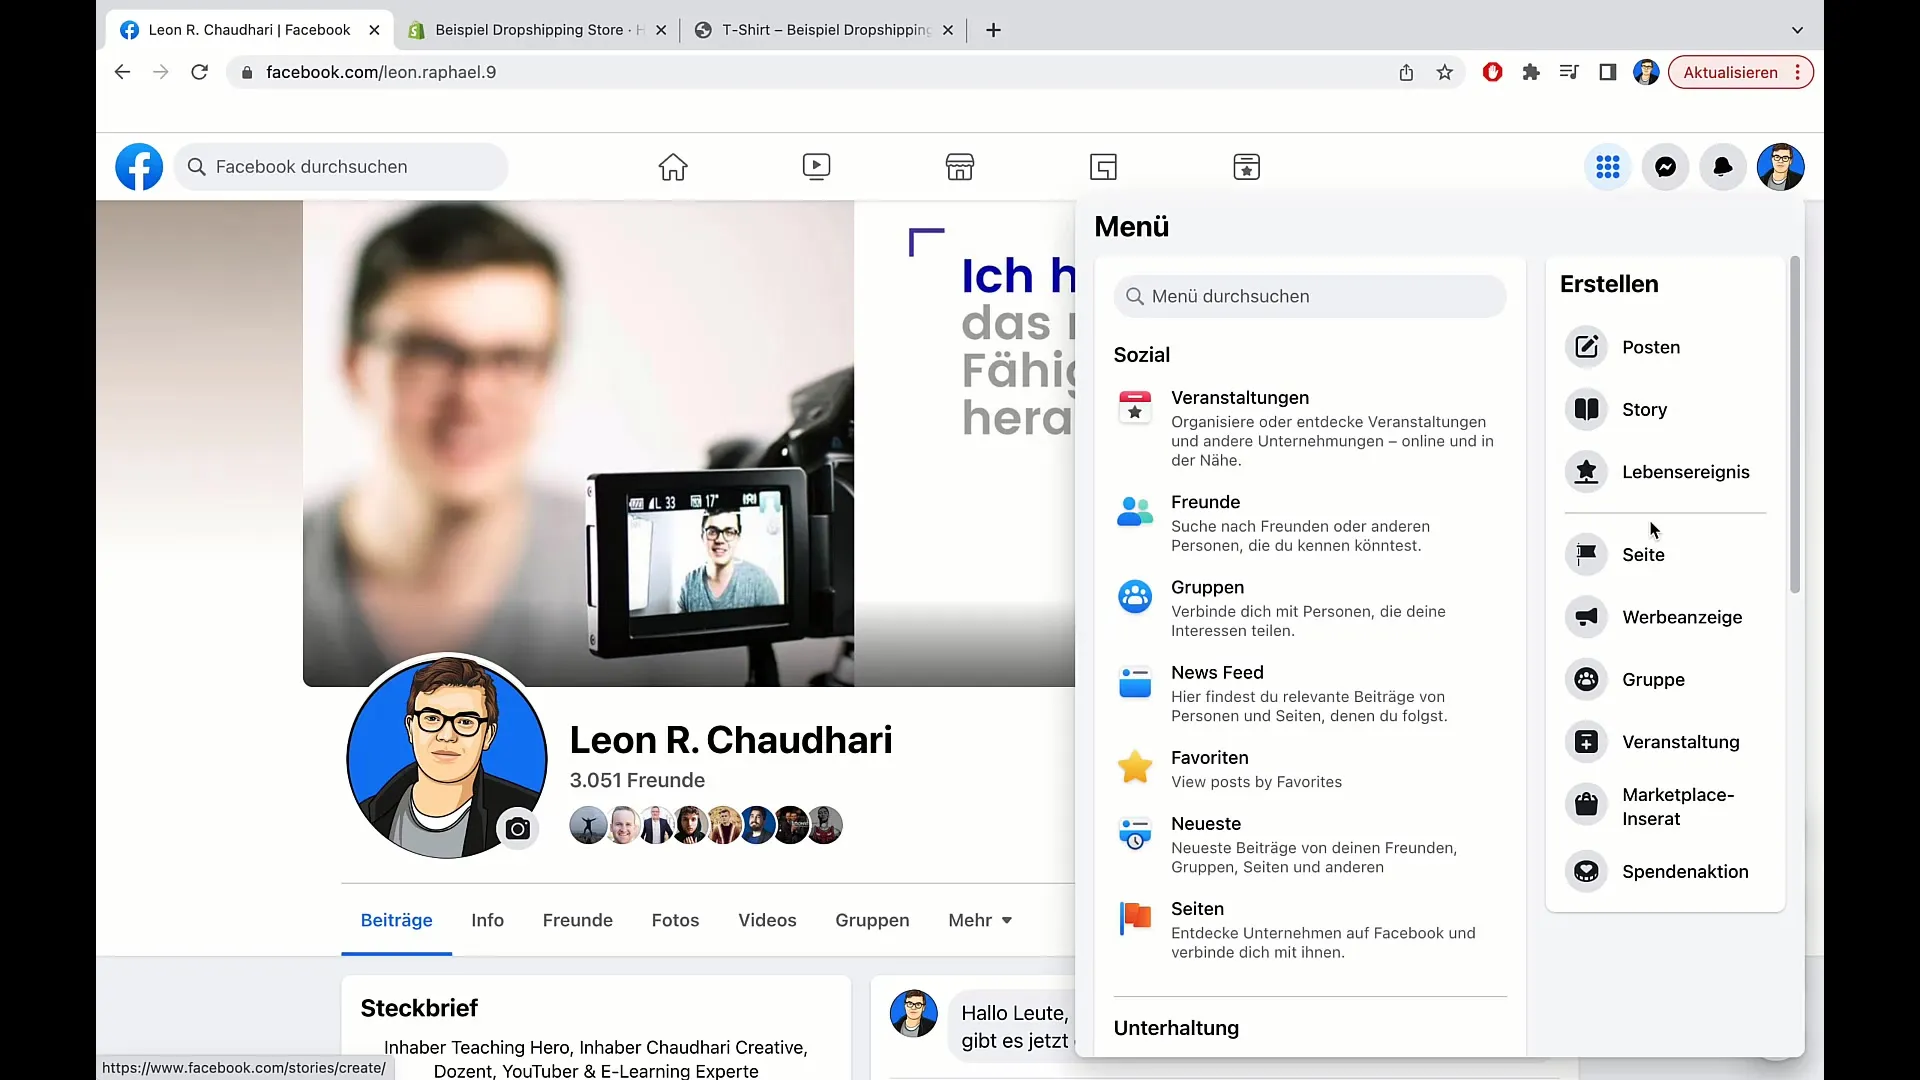Create a Veranstaltung from Erstellen
The image size is (1920, 1080).
pos(1666,742)
